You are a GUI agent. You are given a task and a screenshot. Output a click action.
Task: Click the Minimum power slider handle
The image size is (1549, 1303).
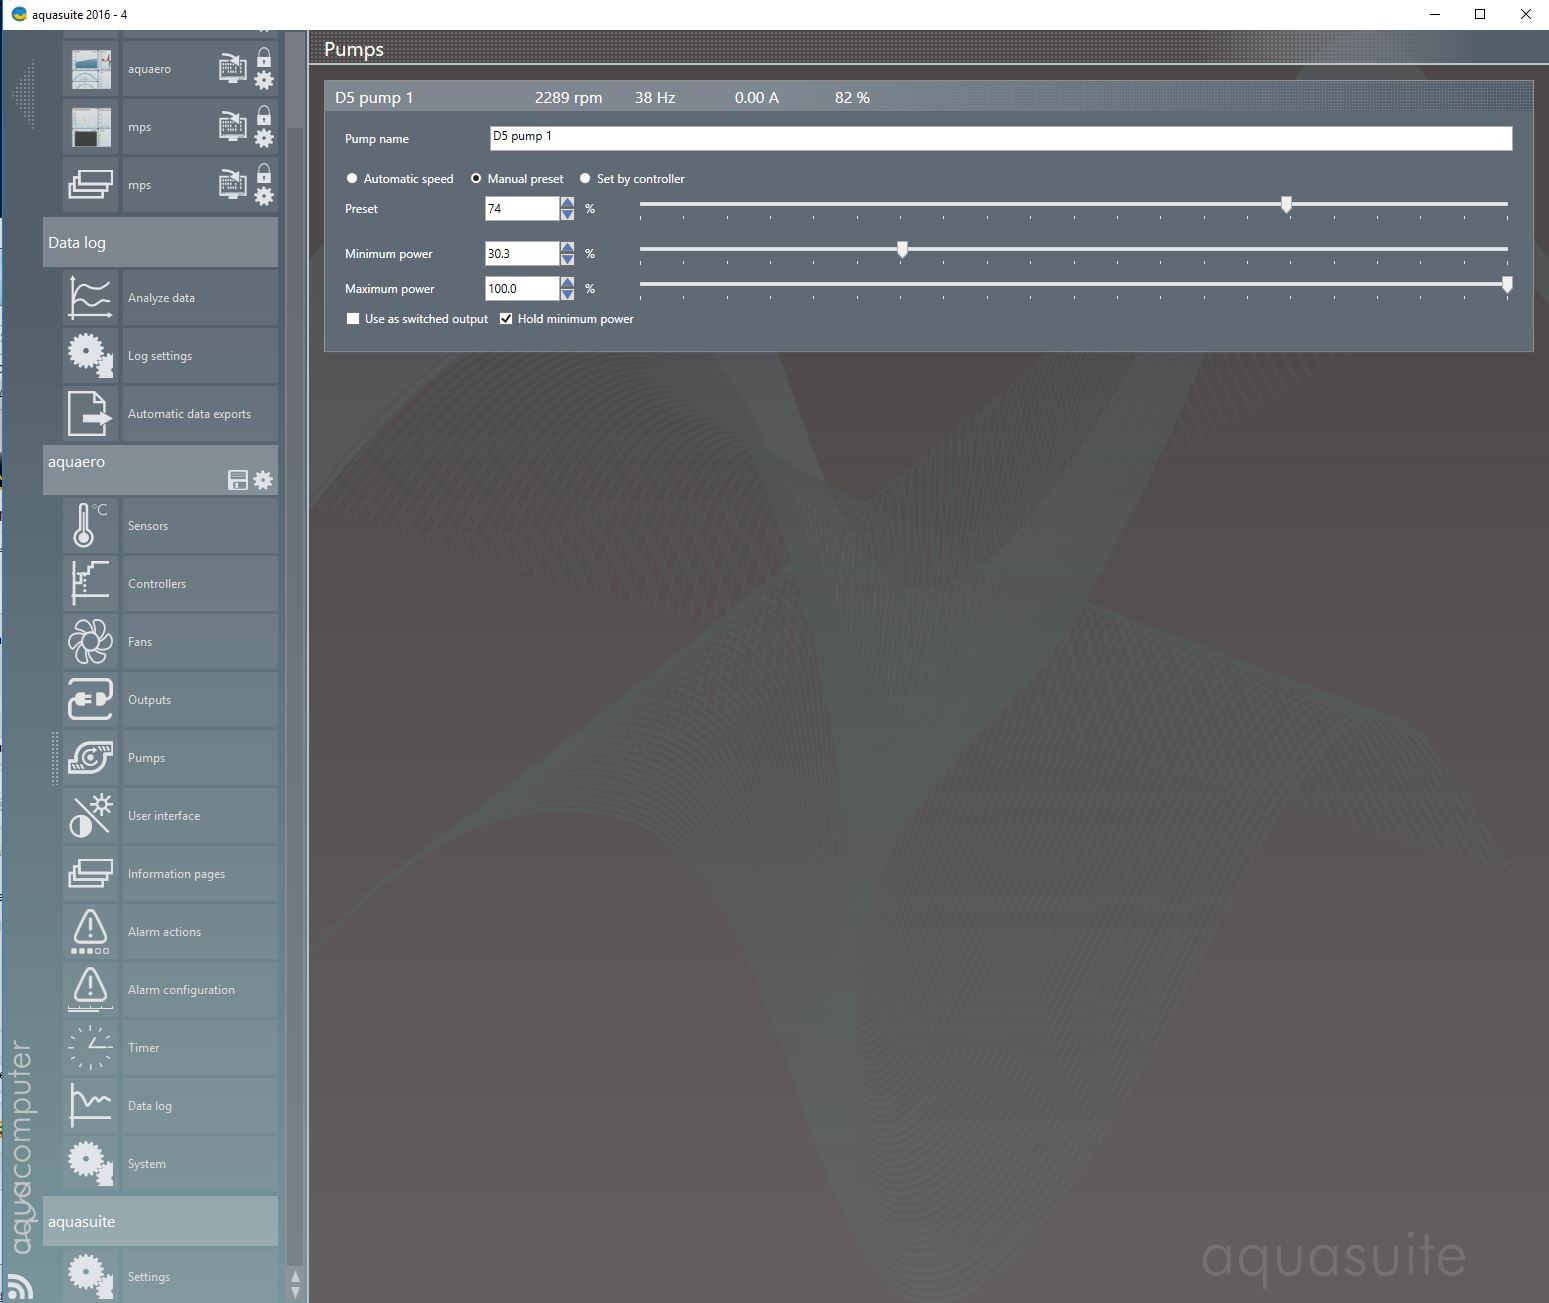pyautogui.click(x=902, y=250)
